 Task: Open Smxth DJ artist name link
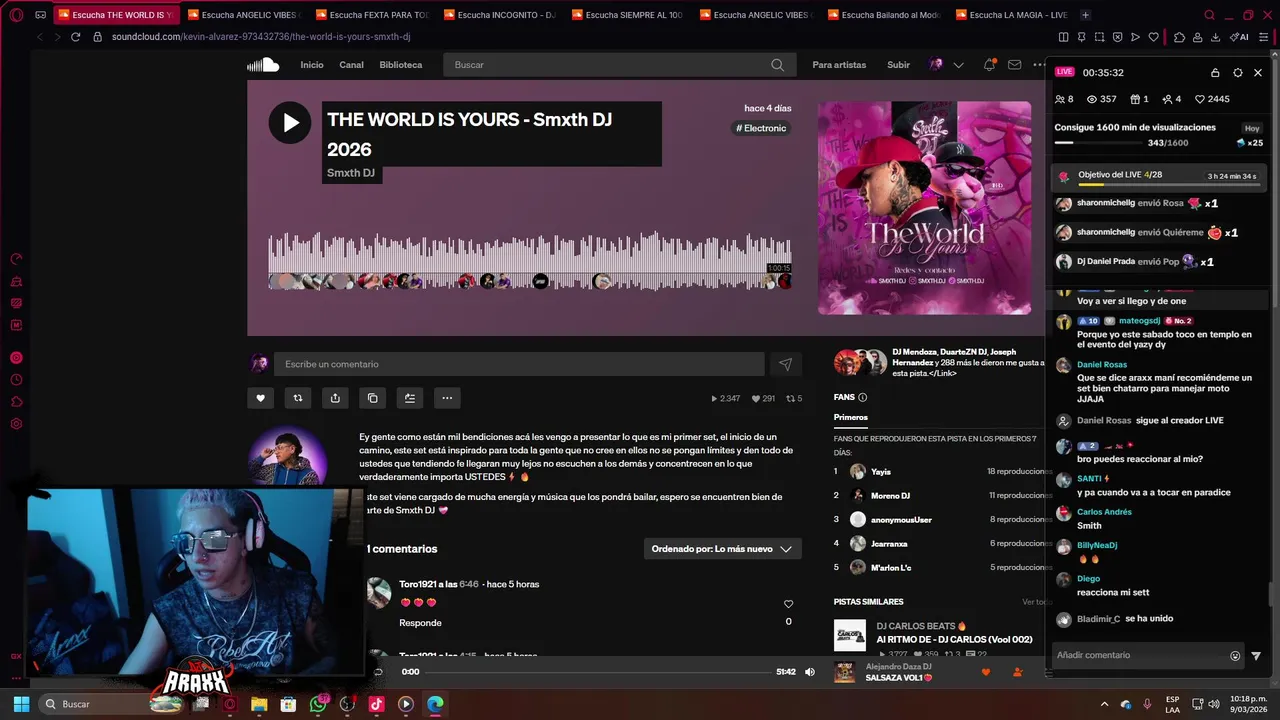point(351,173)
